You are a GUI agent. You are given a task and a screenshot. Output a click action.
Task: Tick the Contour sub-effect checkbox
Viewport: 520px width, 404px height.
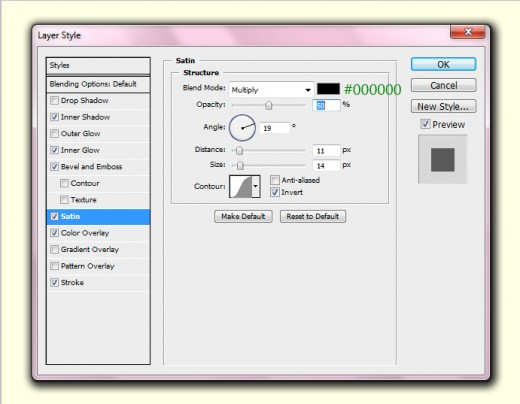point(64,183)
